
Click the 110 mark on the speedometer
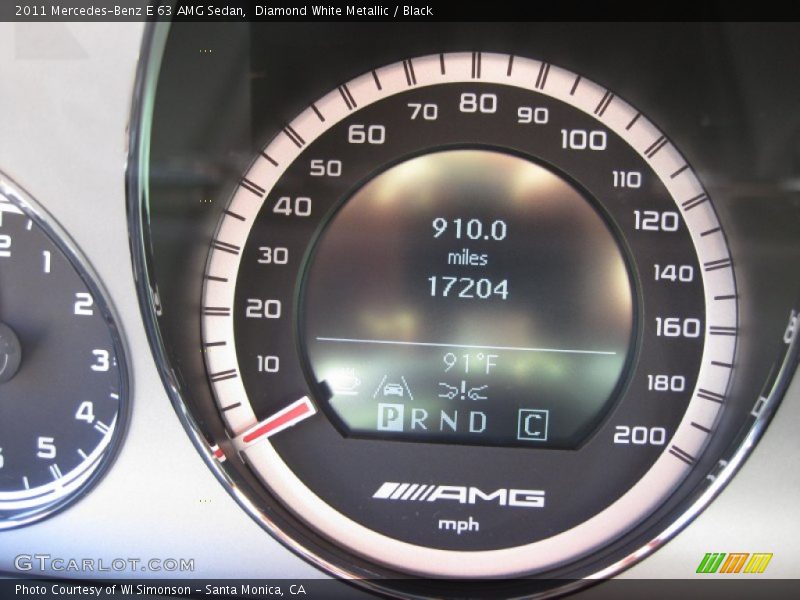(627, 179)
